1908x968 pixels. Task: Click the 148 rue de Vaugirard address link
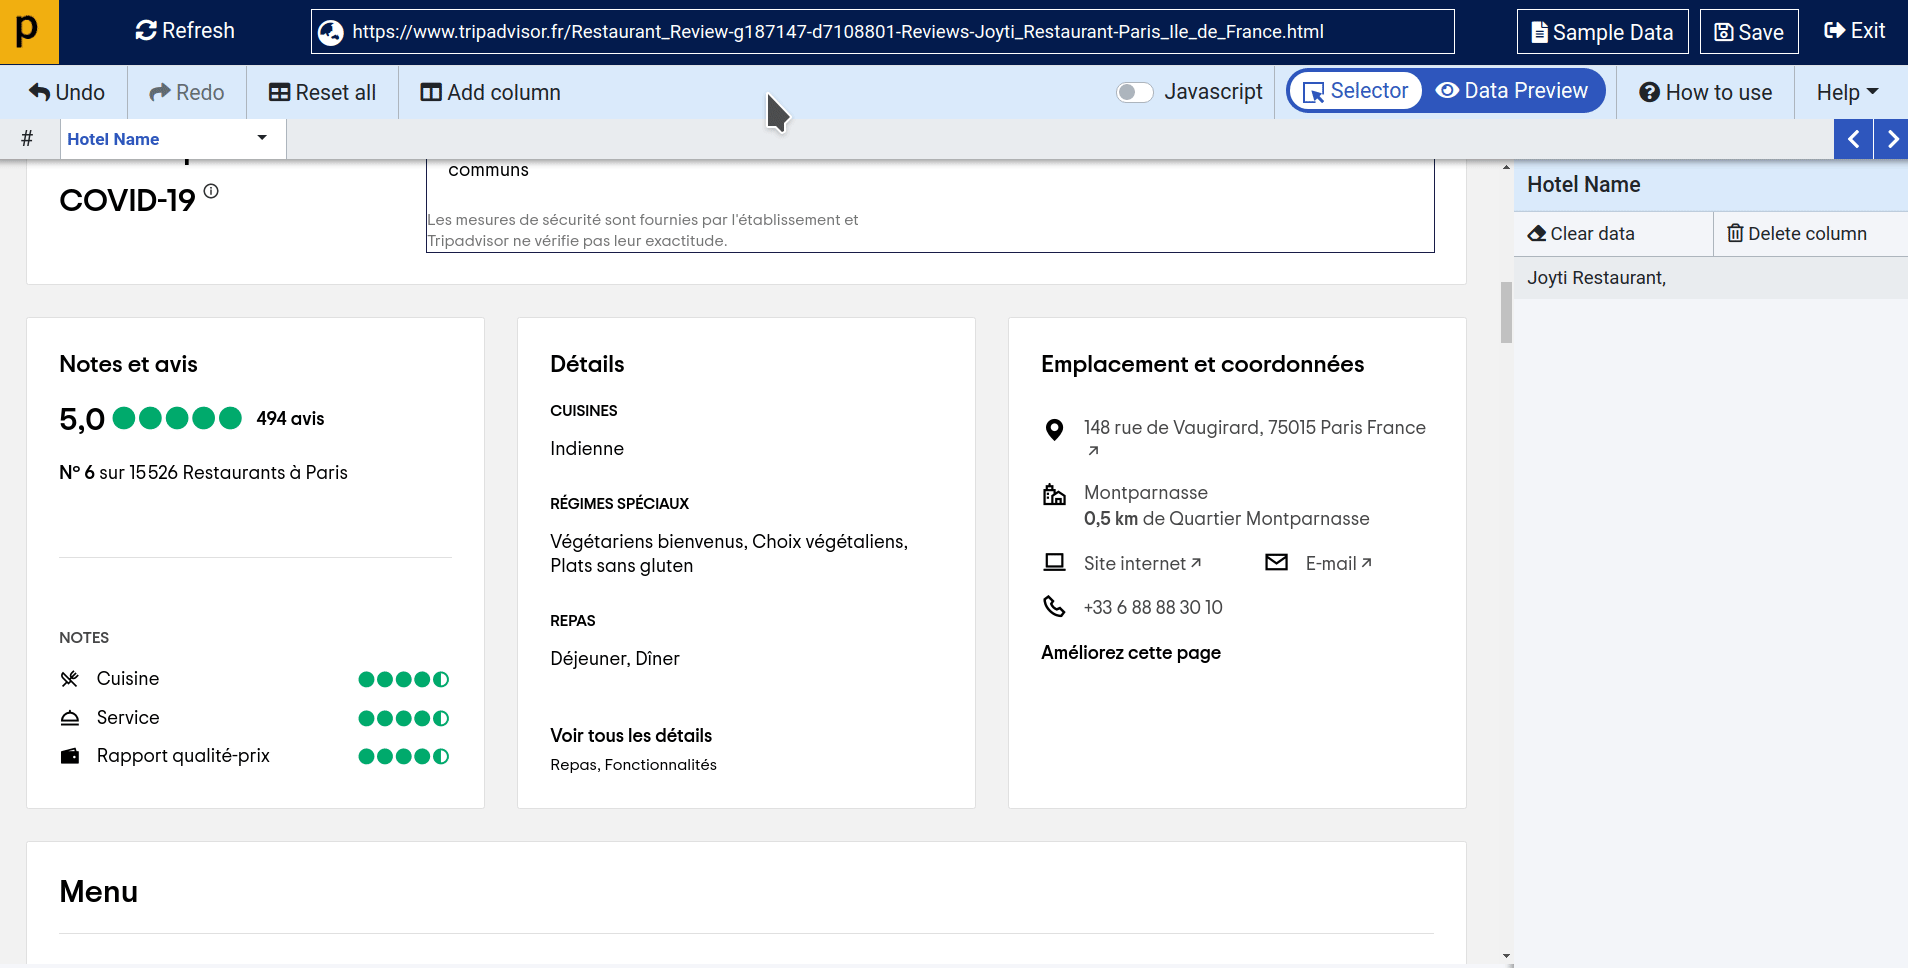(1254, 428)
